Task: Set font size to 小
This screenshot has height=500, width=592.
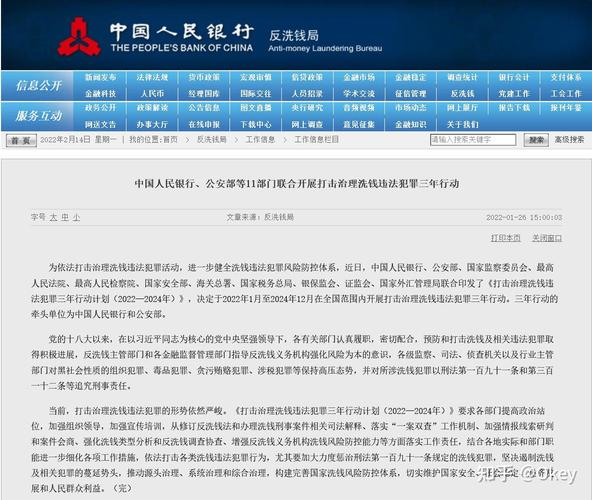Action: [x=76, y=217]
